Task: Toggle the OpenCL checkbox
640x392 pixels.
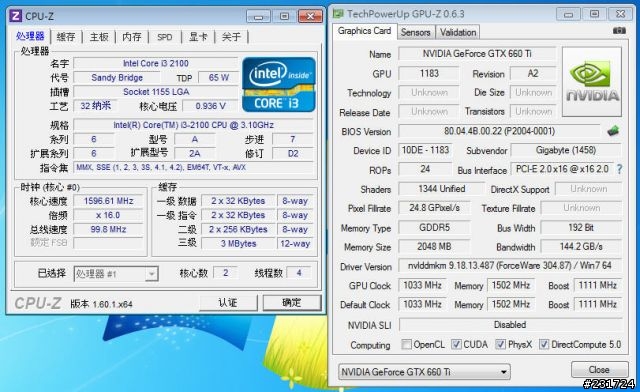Action: click(406, 344)
